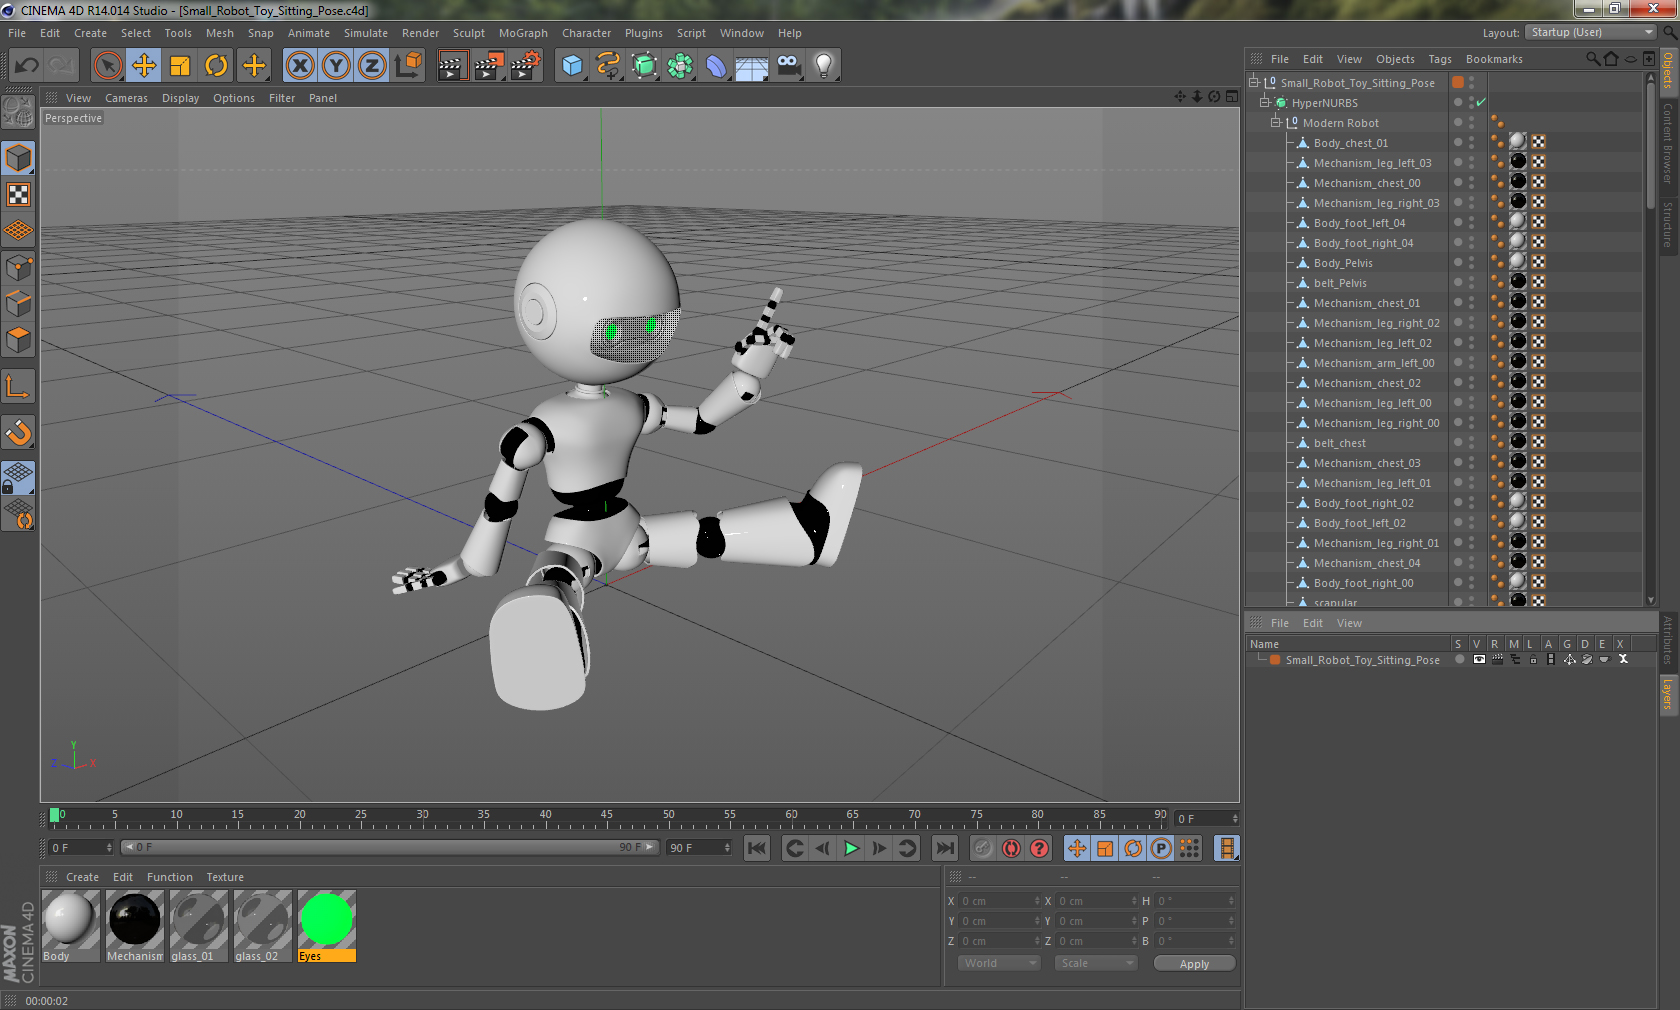Collapse the HyperNURBS tree node
The image size is (1680, 1010).
coord(1265,102)
